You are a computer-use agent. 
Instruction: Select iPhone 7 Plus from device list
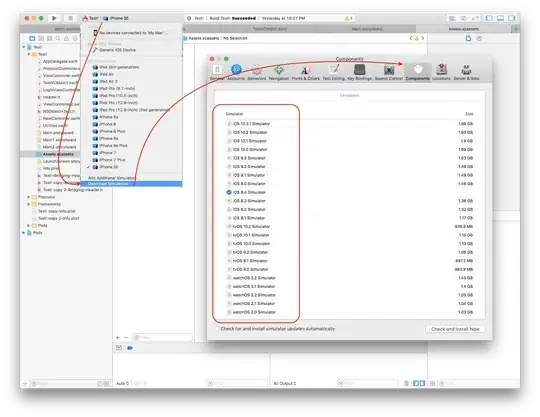tap(112, 160)
